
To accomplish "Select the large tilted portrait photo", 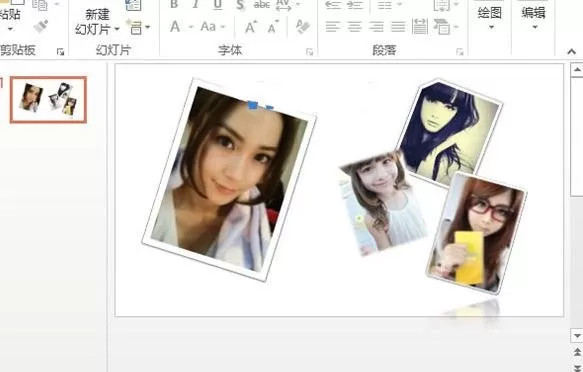I will coord(229,180).
